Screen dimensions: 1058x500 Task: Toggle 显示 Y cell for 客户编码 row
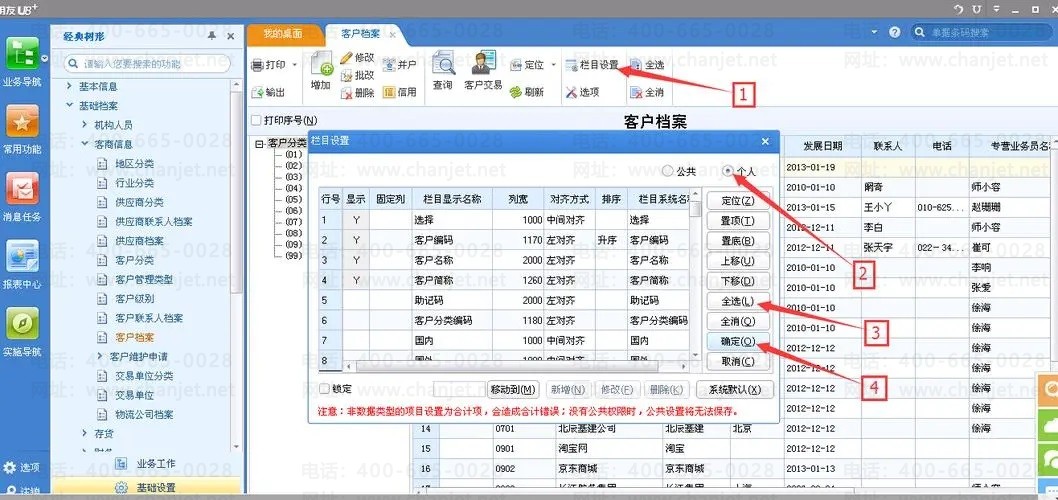[x=356, y=240]
